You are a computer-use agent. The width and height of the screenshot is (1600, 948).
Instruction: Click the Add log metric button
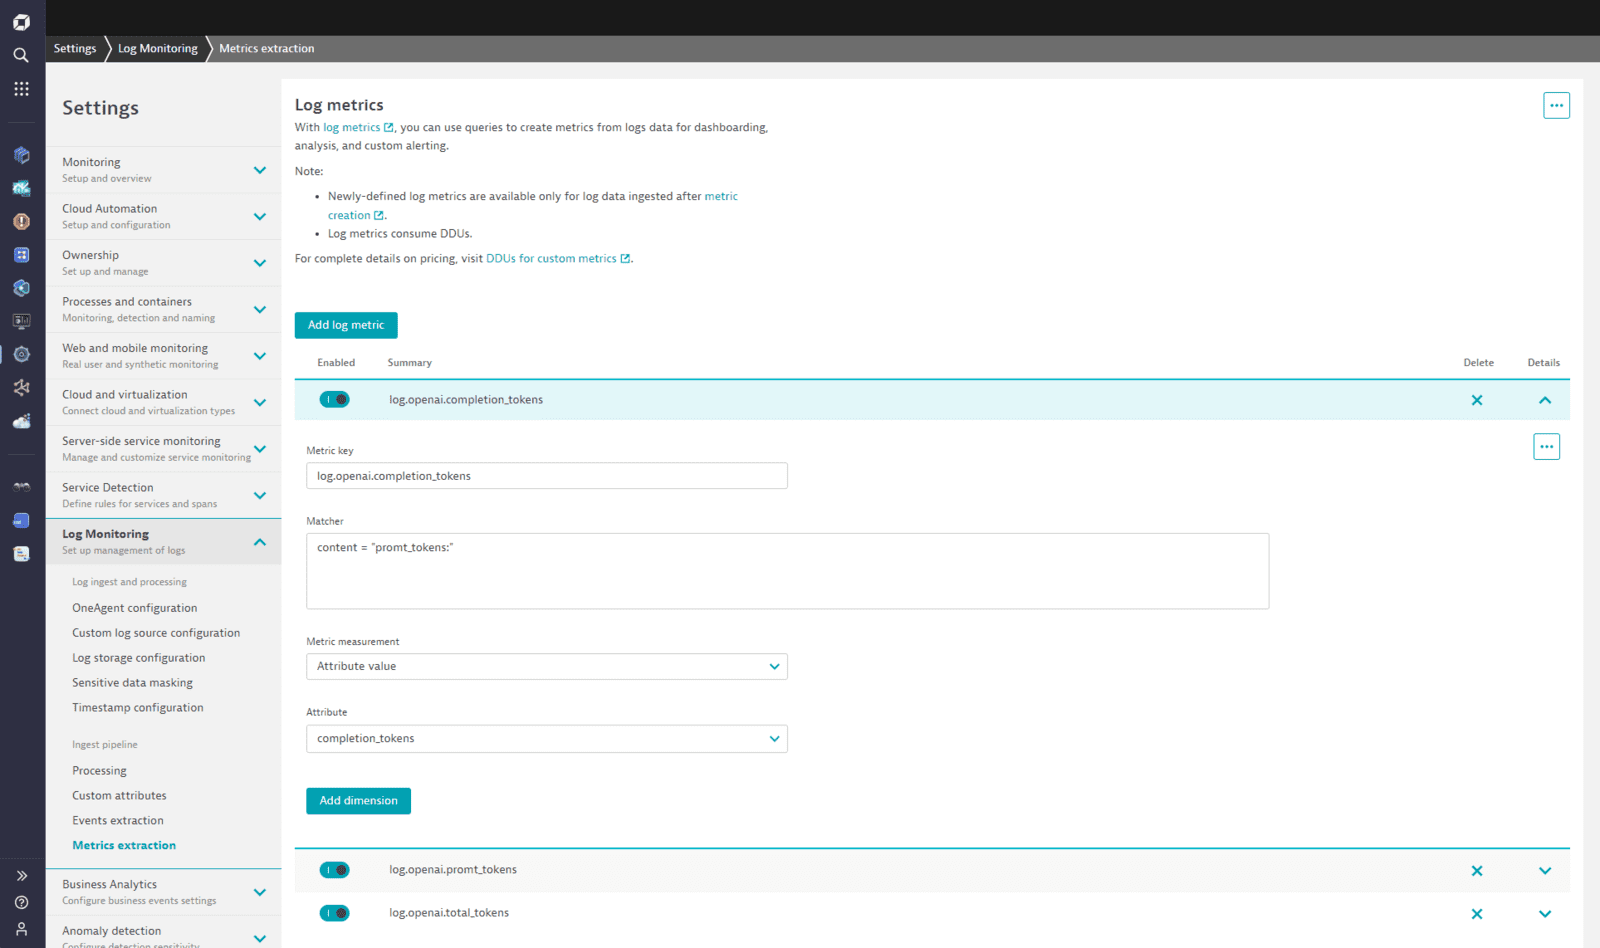(x=345, y=325)
